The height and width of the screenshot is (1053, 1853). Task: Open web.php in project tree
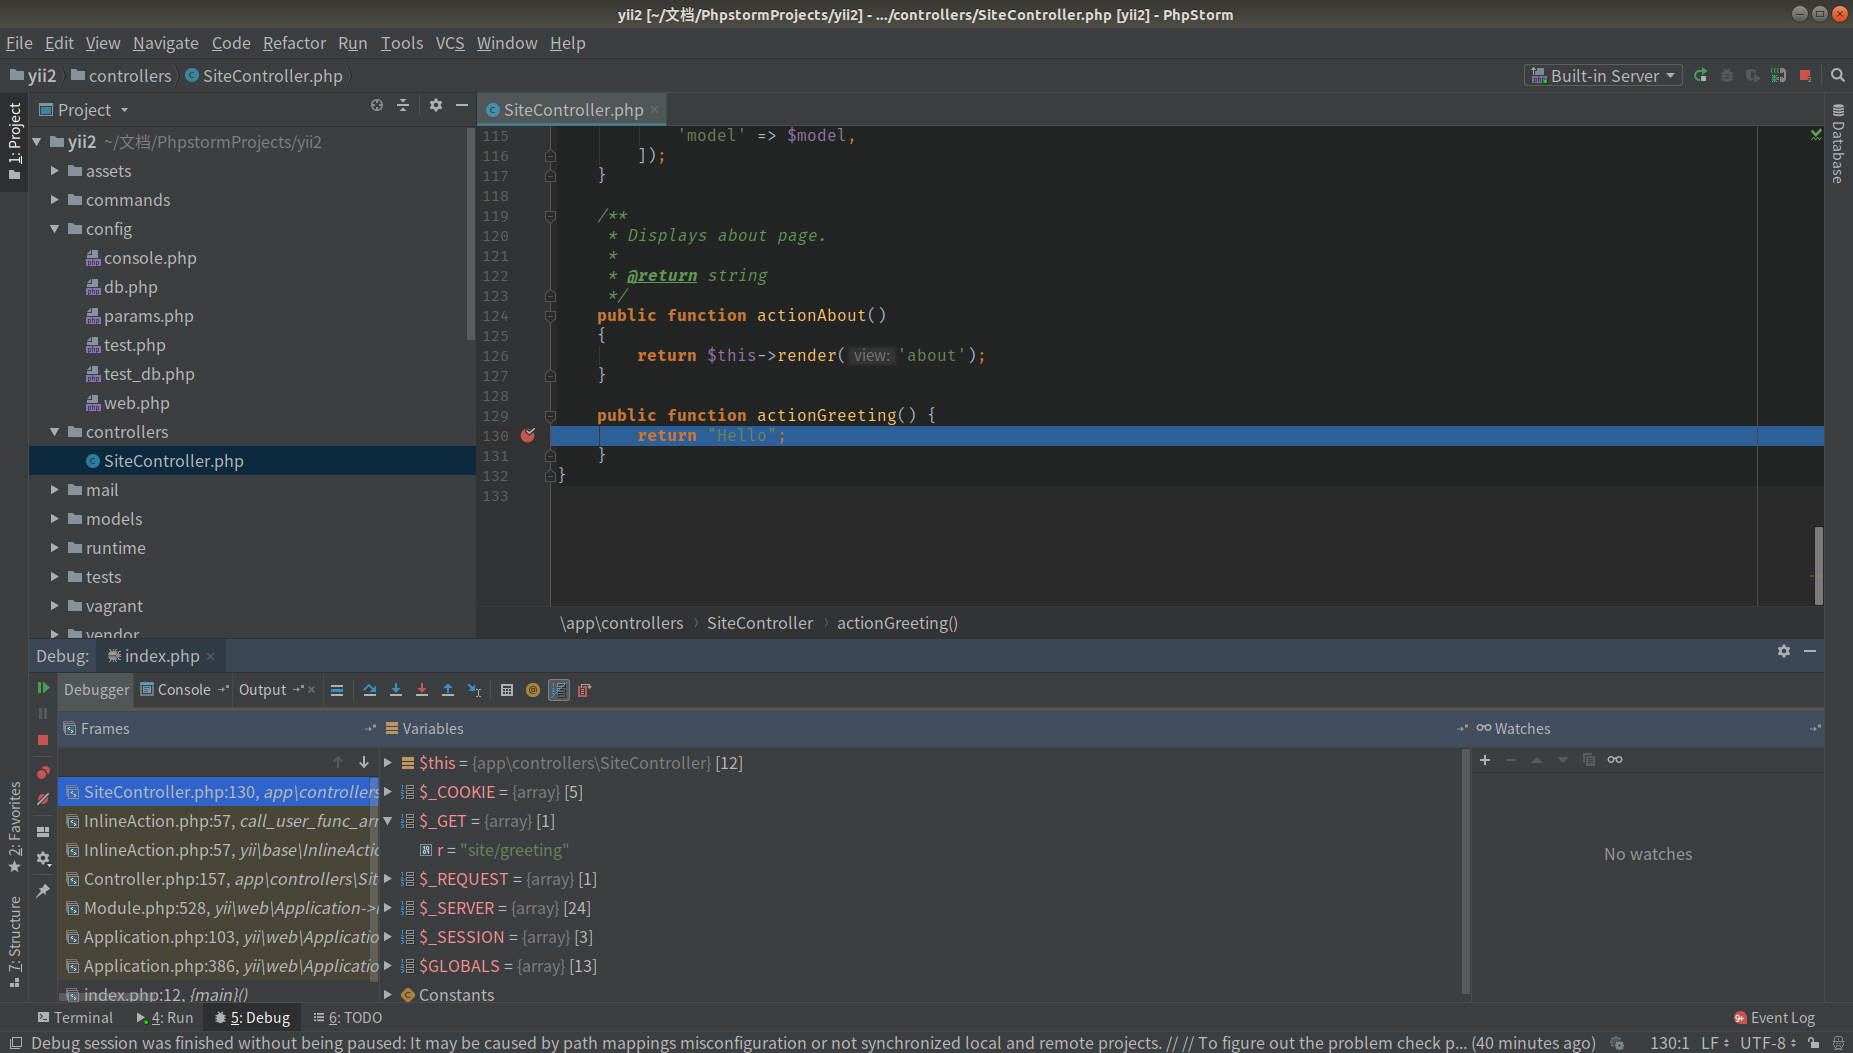click(x=137, y=403)
